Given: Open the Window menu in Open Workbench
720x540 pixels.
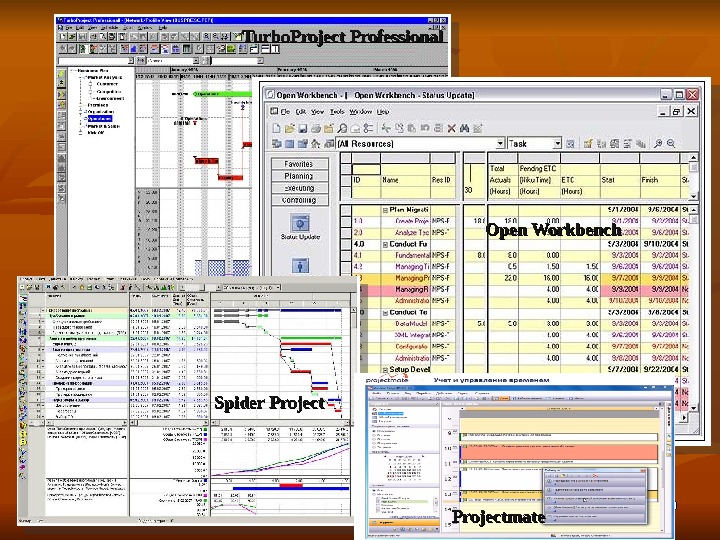Looking at the screenshot, I should coord(360,112).
